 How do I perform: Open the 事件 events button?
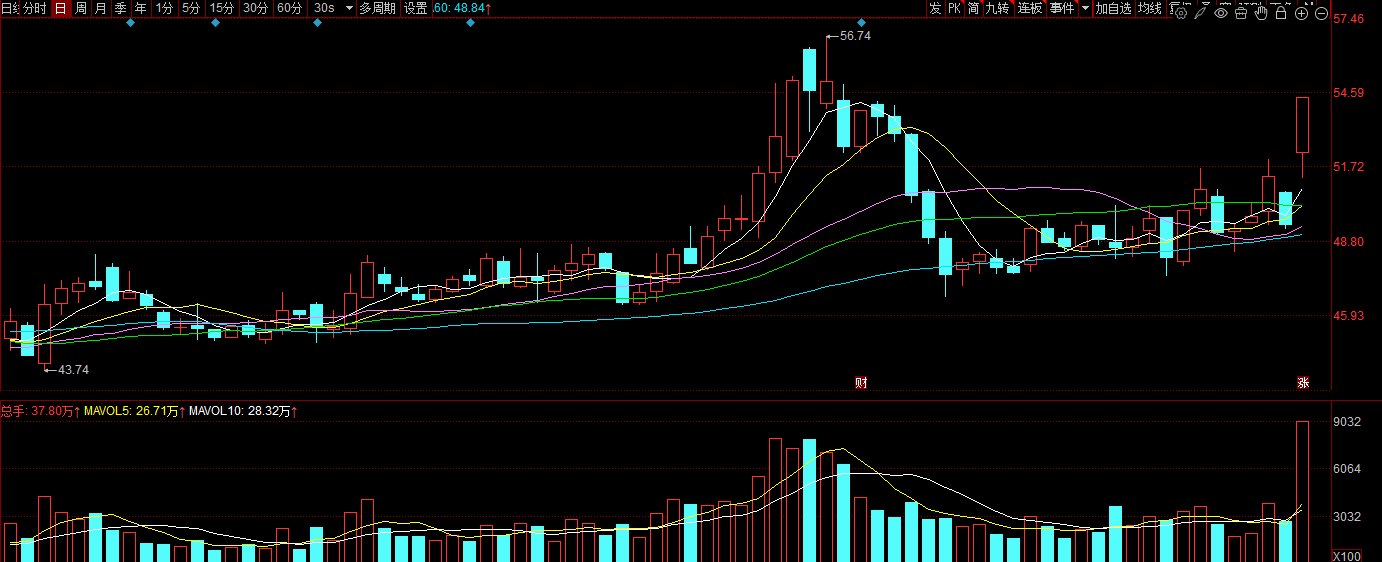[1062, 8]
